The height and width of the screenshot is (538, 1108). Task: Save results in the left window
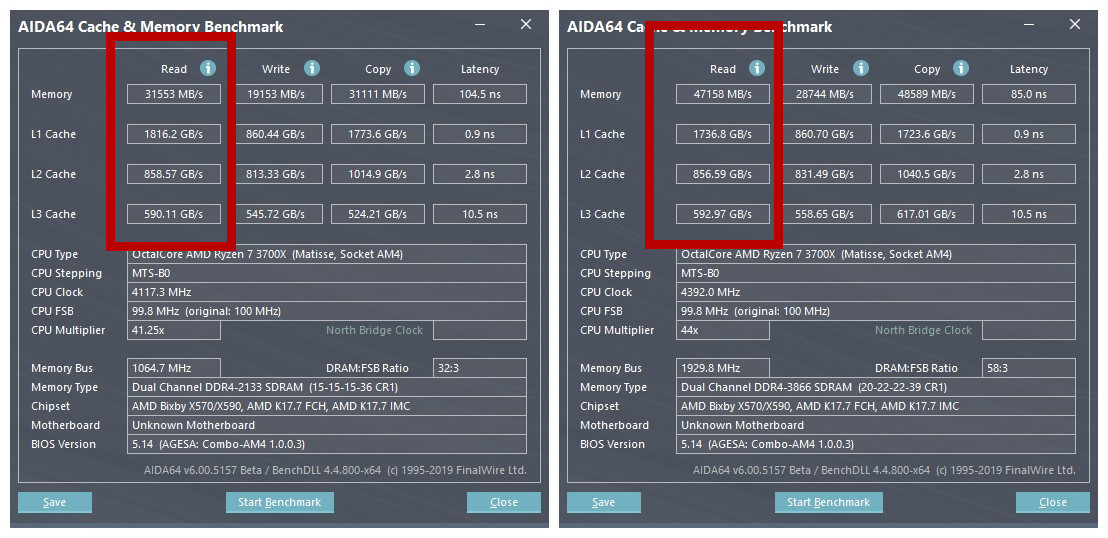click(x=54, y=502)
